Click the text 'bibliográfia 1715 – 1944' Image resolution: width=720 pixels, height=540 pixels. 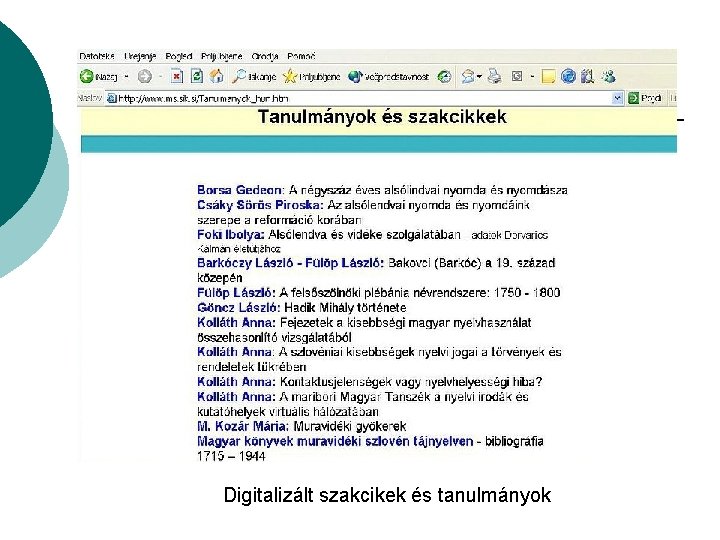coord(370,449)
